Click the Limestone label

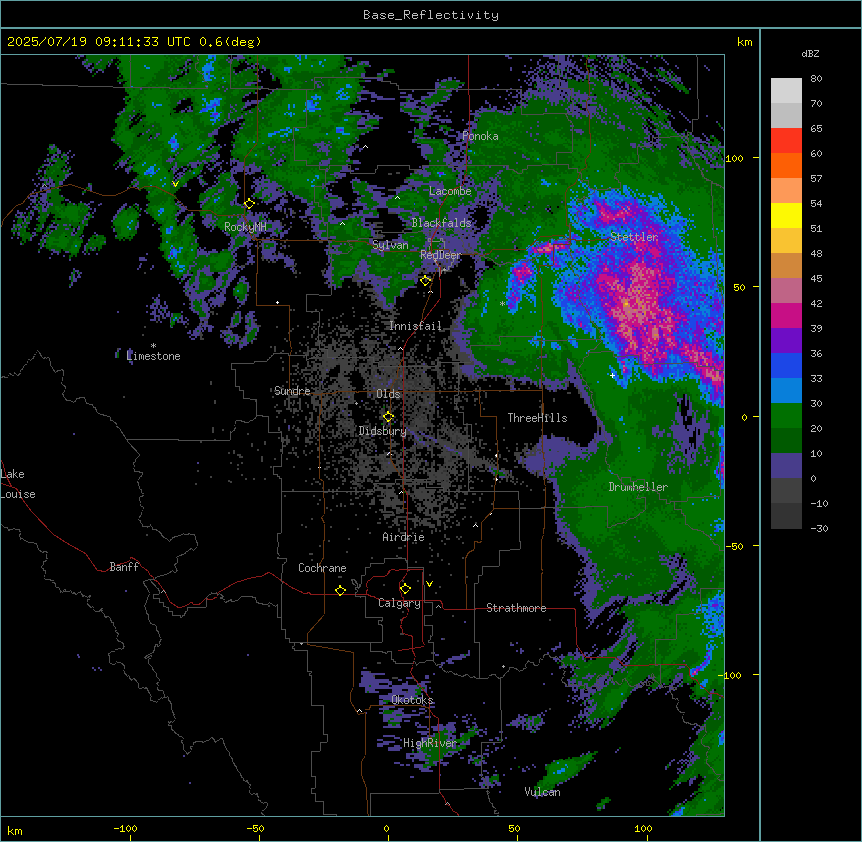(x=153, y=356)
